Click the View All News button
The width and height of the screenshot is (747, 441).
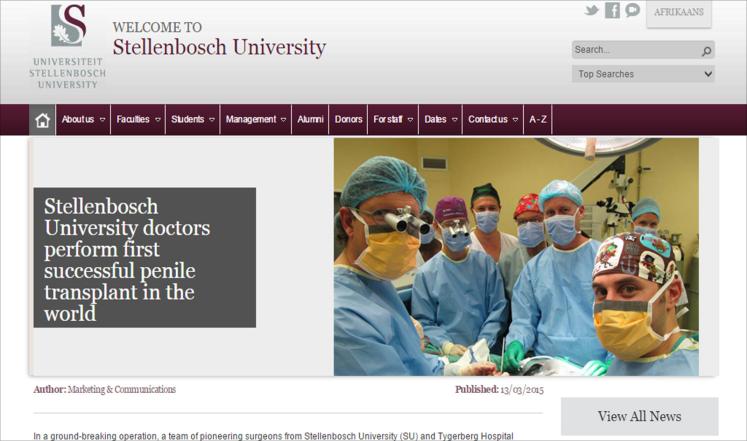coord(639,416)
